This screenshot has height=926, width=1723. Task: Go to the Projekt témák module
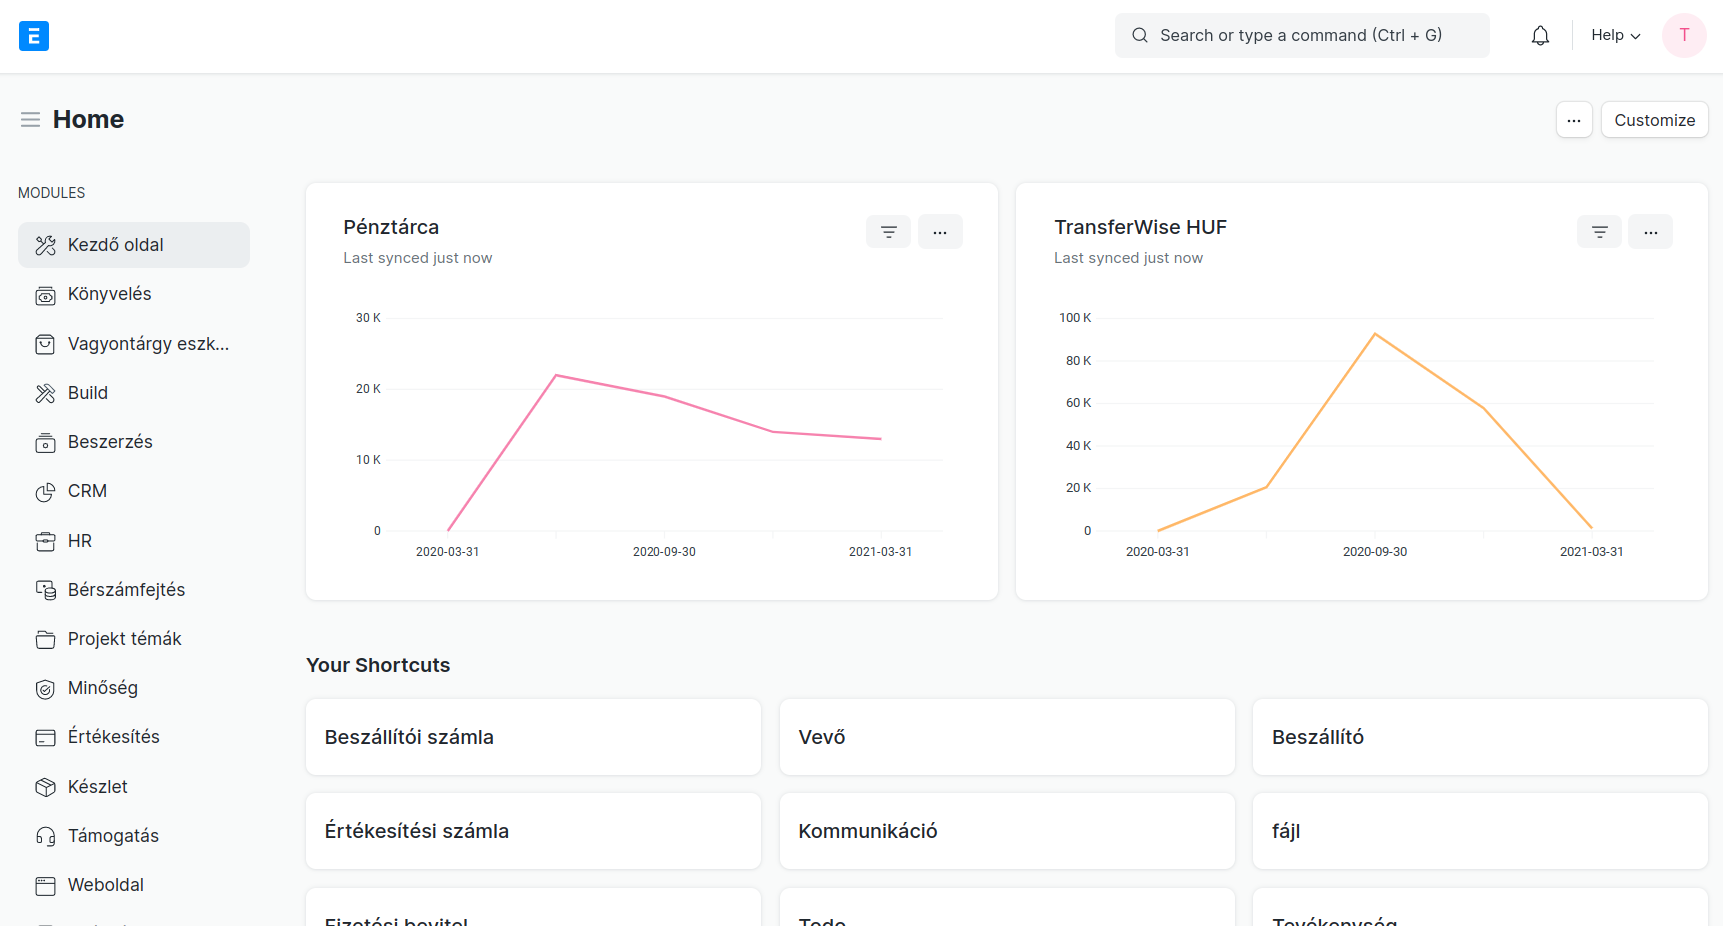coord(124,639)
